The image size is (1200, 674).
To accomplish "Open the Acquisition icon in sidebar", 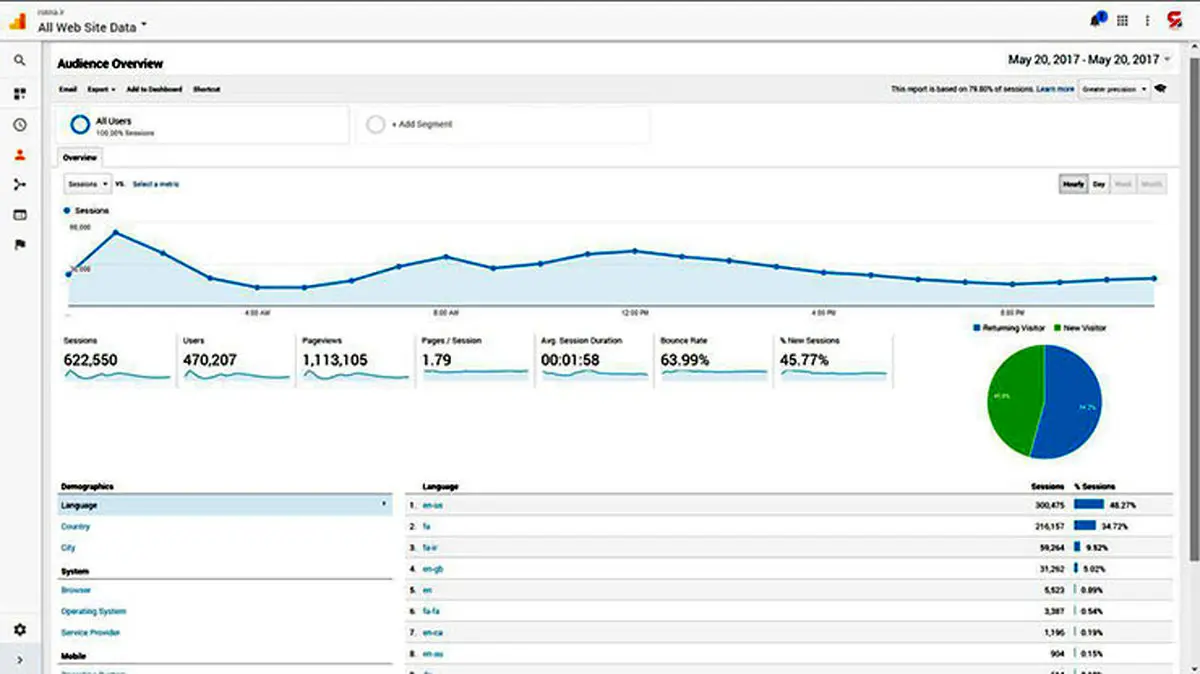I will pyautogui.click(x=19, y=185).
